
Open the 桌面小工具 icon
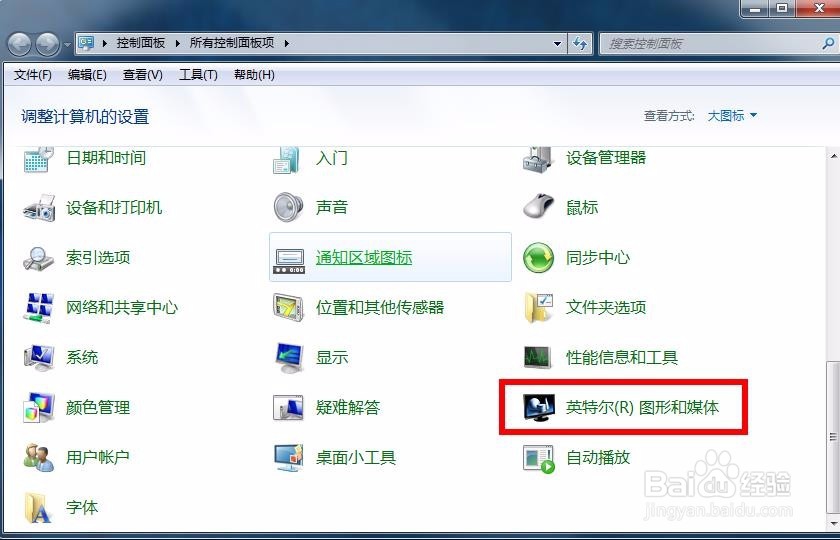(x=288, y=458)
